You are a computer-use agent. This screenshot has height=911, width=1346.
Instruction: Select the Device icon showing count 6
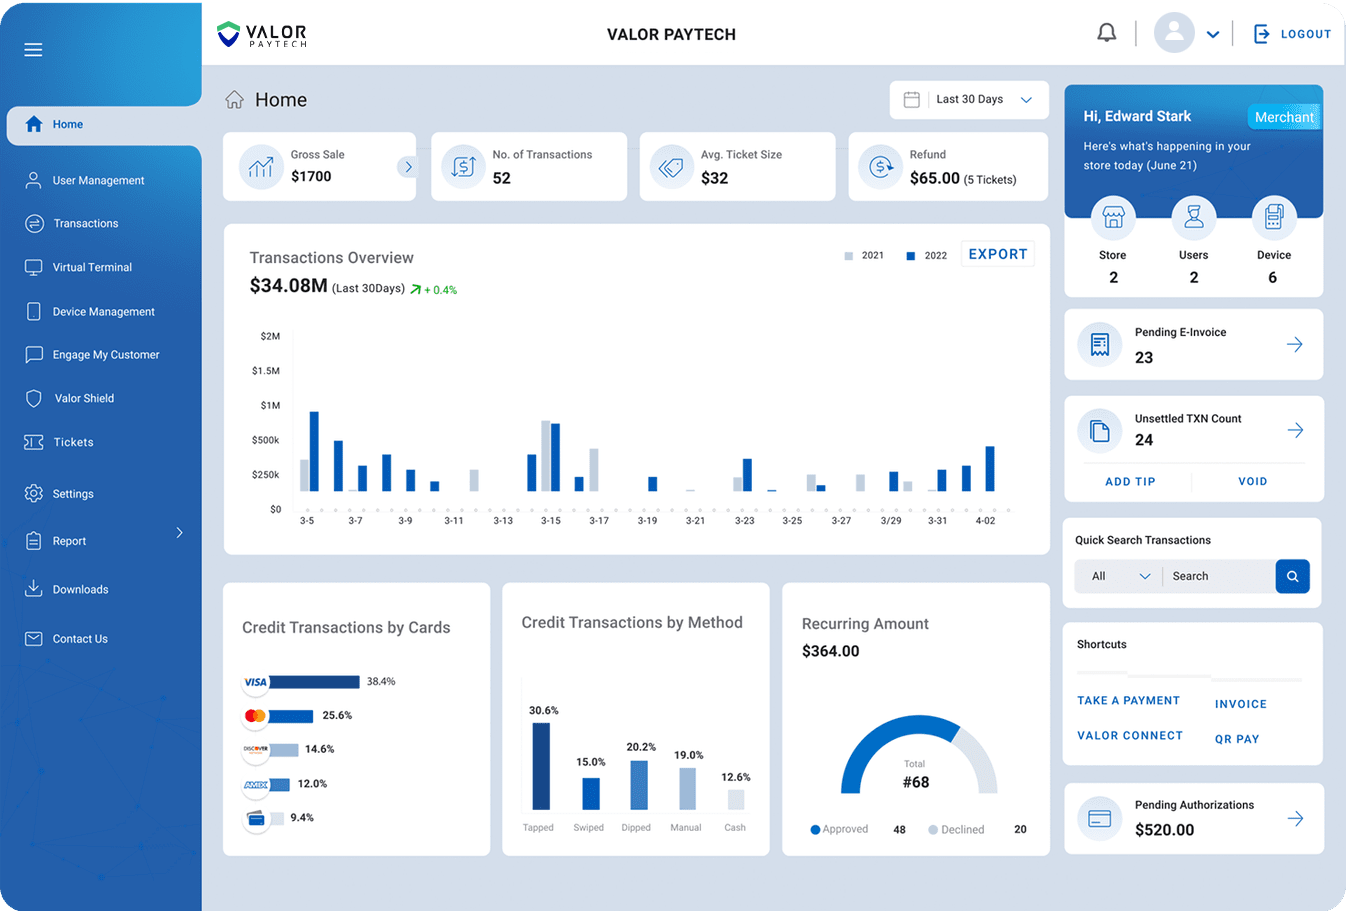pyautogui.click(x=1274, y=216)
